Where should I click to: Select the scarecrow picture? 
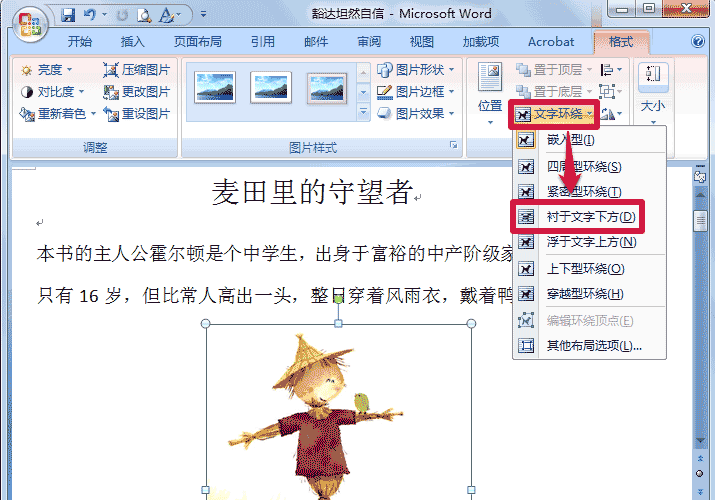click(338, 410)
